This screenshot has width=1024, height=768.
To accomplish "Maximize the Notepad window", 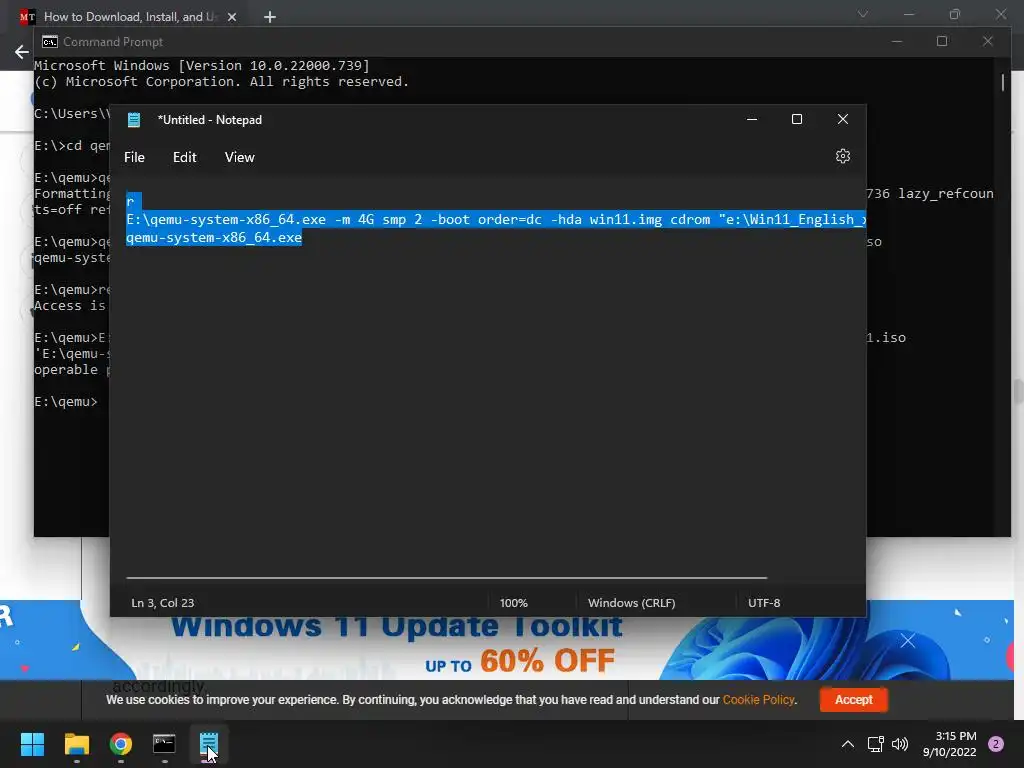I will (x=797, y=119).
